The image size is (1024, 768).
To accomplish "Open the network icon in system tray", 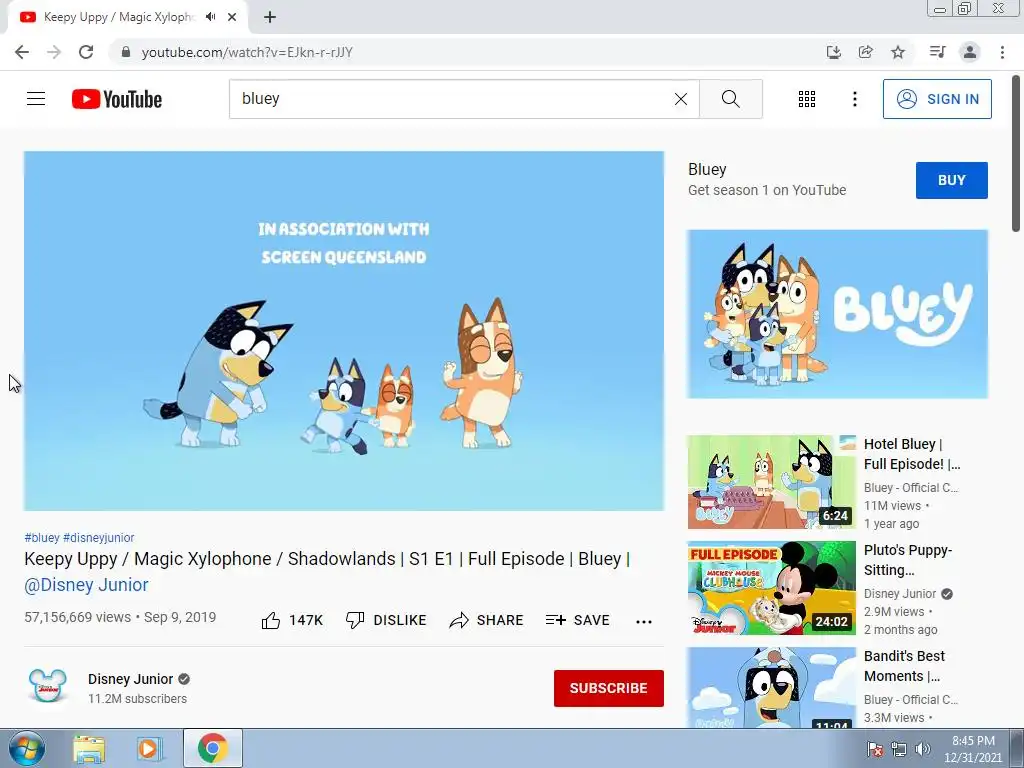I will [899, 749].
